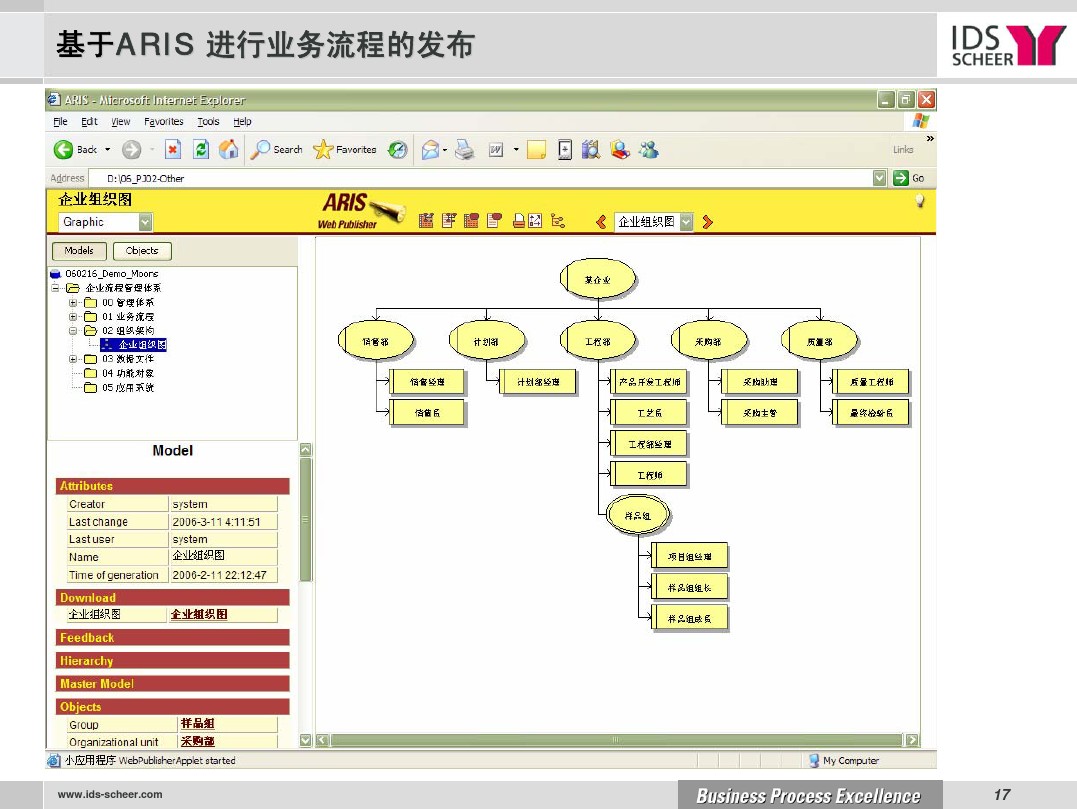
Task: Open the Tools menu
Action: [208, 122]
